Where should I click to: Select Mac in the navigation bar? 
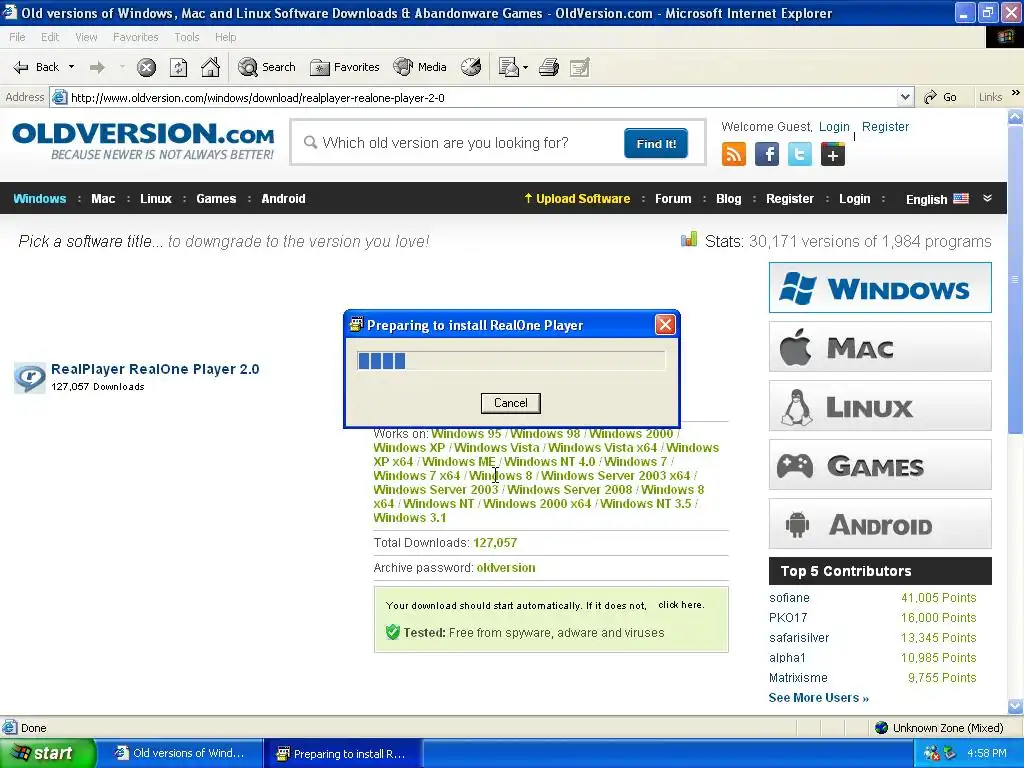pyautogui.click(x=103, y=199)
